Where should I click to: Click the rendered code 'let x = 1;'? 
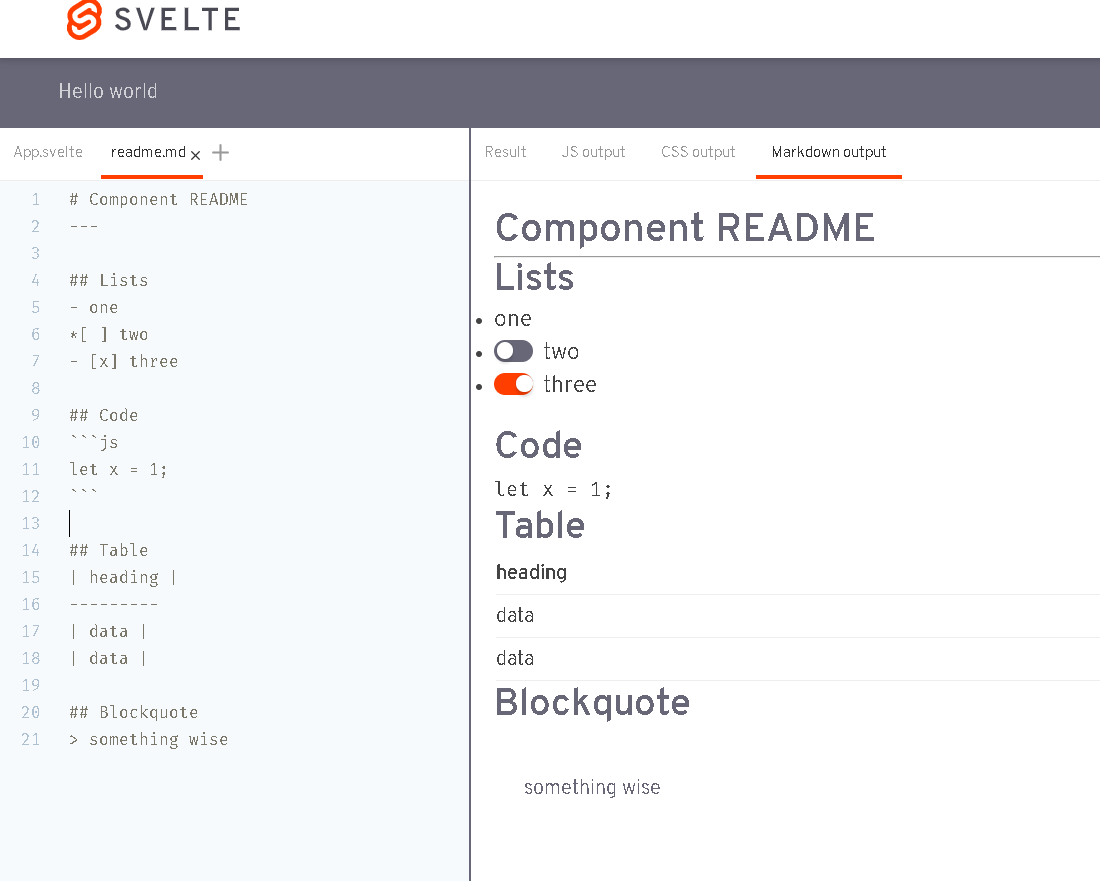point(552,489)
